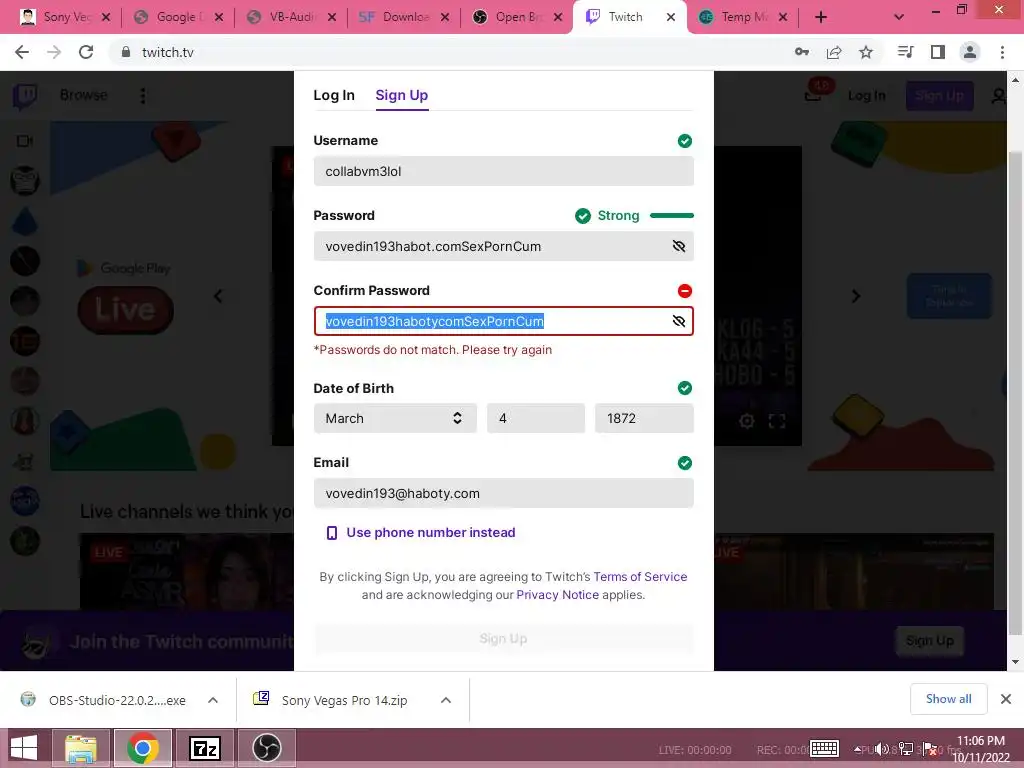Open Twitch header more options dots
Screen dimensions: 1024x768
[142, 96]
